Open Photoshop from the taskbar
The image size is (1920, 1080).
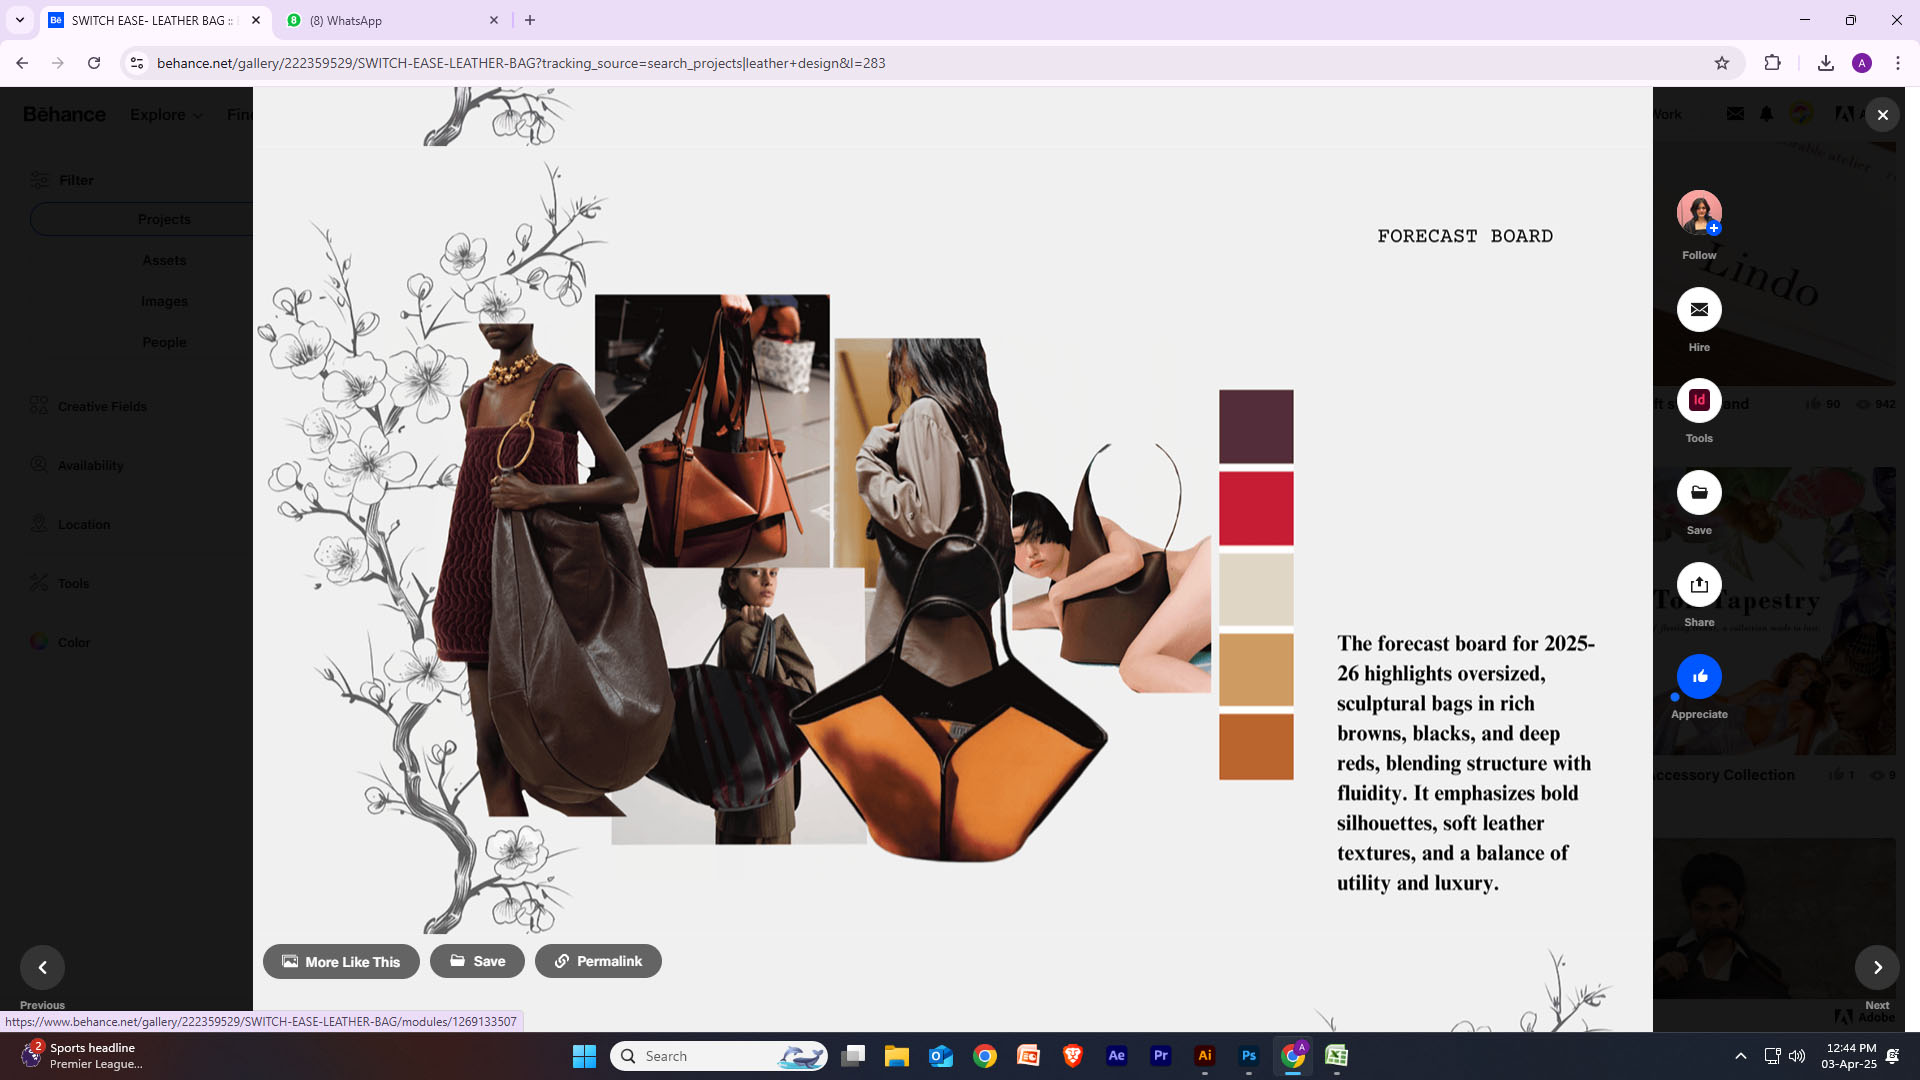(x=1248, y=1056)
